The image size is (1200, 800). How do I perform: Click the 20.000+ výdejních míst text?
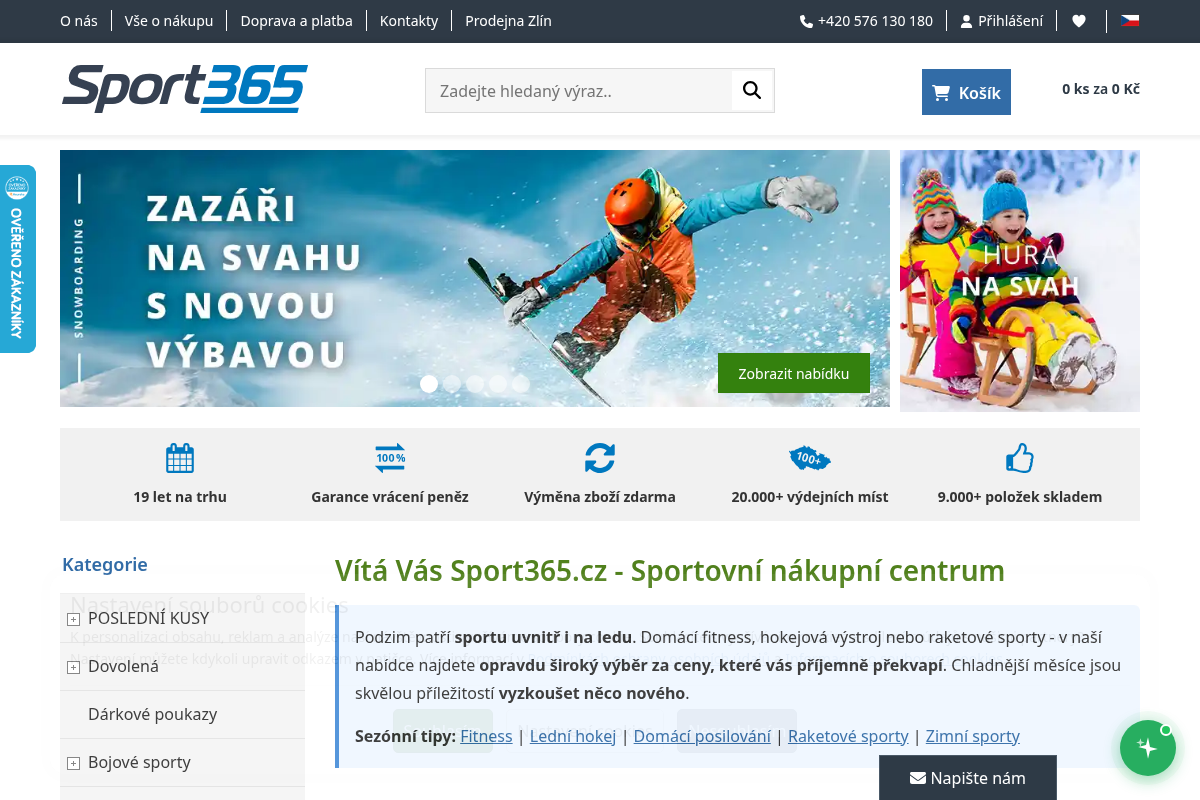click(810, 497)
